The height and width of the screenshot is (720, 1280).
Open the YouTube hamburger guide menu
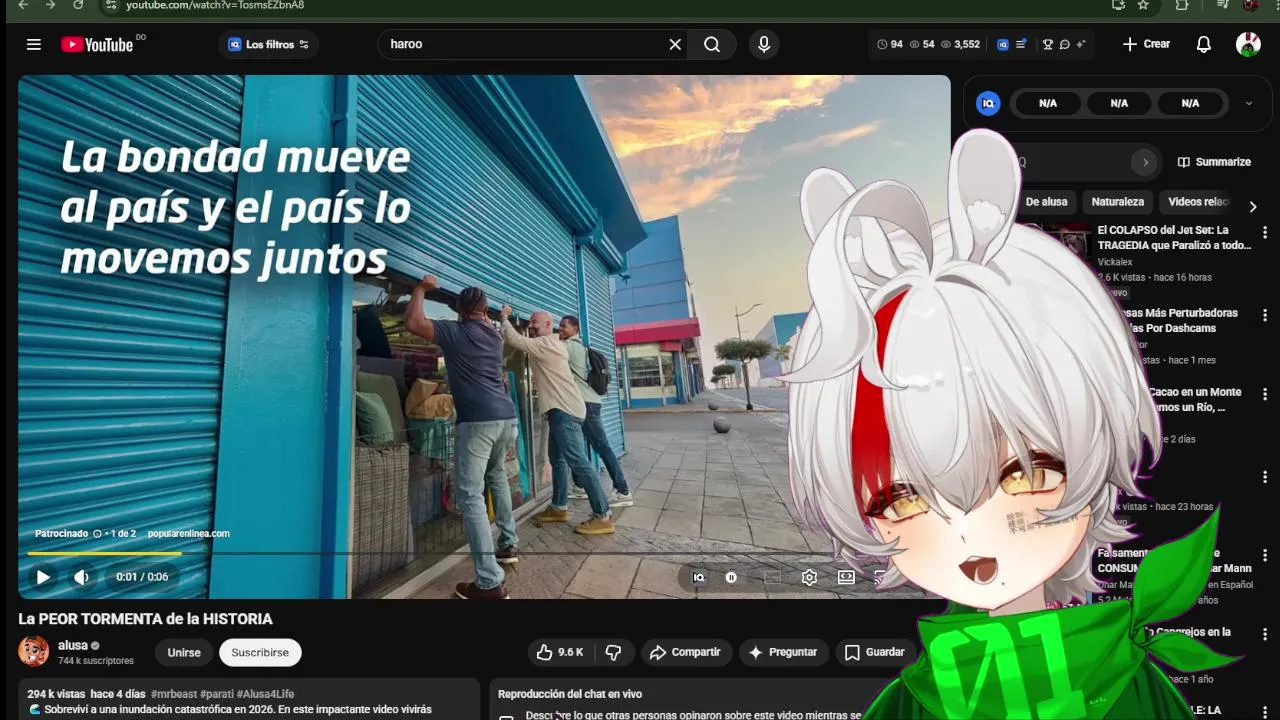(x=34, y=44)
